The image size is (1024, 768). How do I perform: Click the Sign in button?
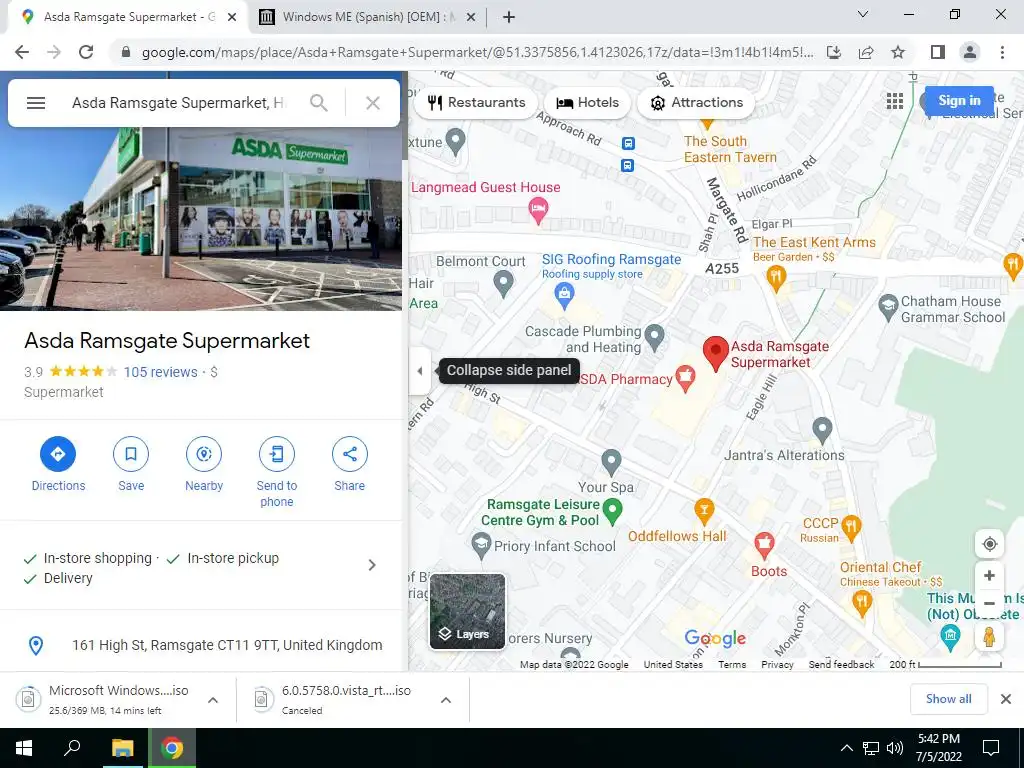959,101
